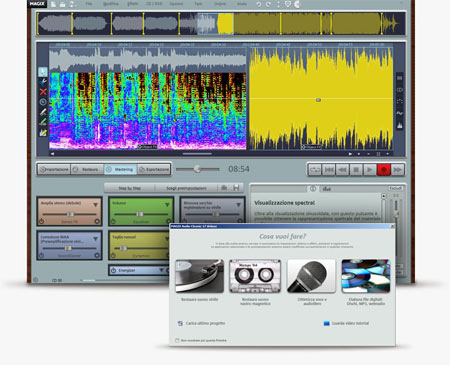Close the Cosa vuoi fare dialog
This screenshot has height=365, width=450.
coord(392,226)
